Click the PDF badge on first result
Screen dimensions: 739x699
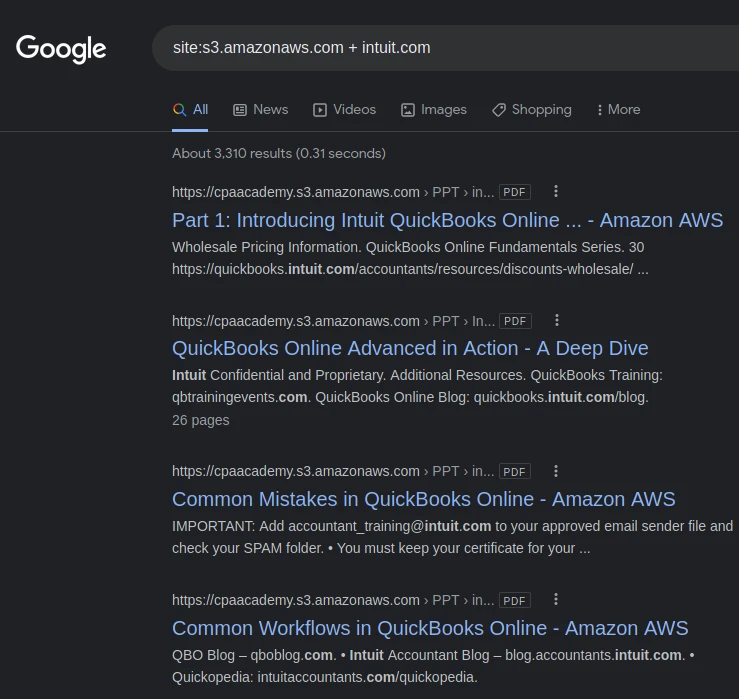515,192
